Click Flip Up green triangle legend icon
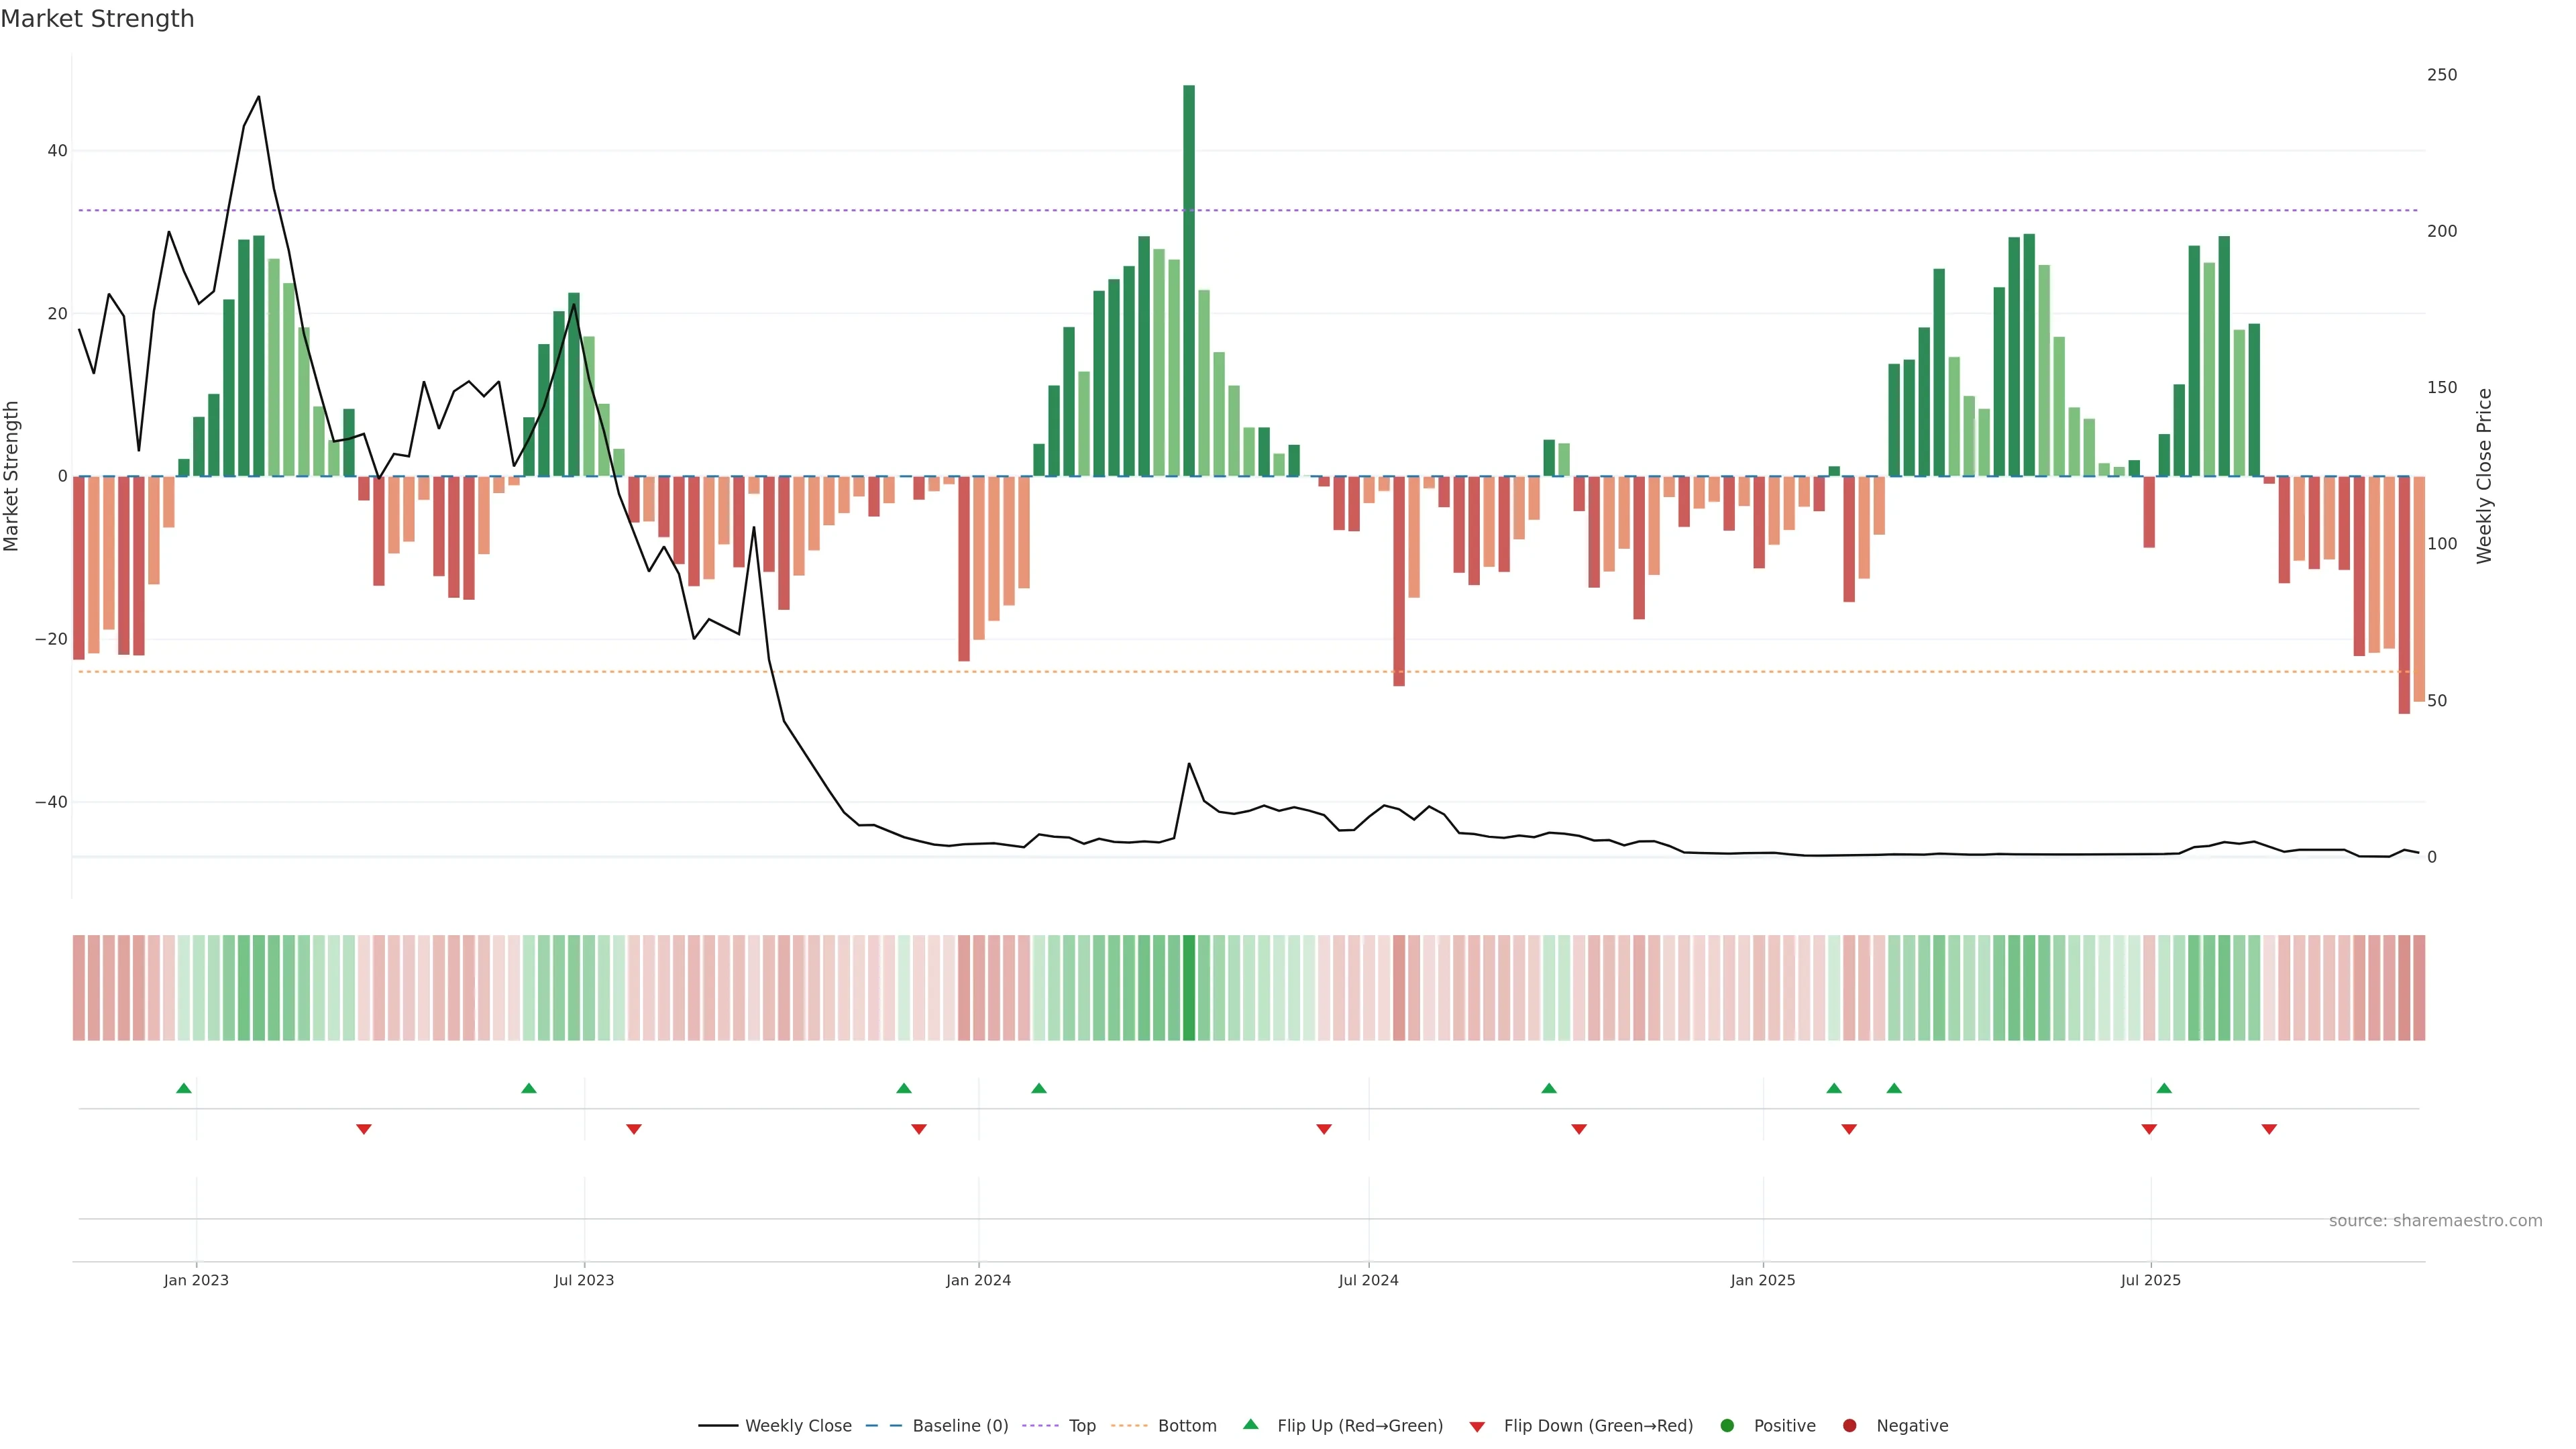2576x1449 pixels. pyautogui.click(x=1250, y=1424)
